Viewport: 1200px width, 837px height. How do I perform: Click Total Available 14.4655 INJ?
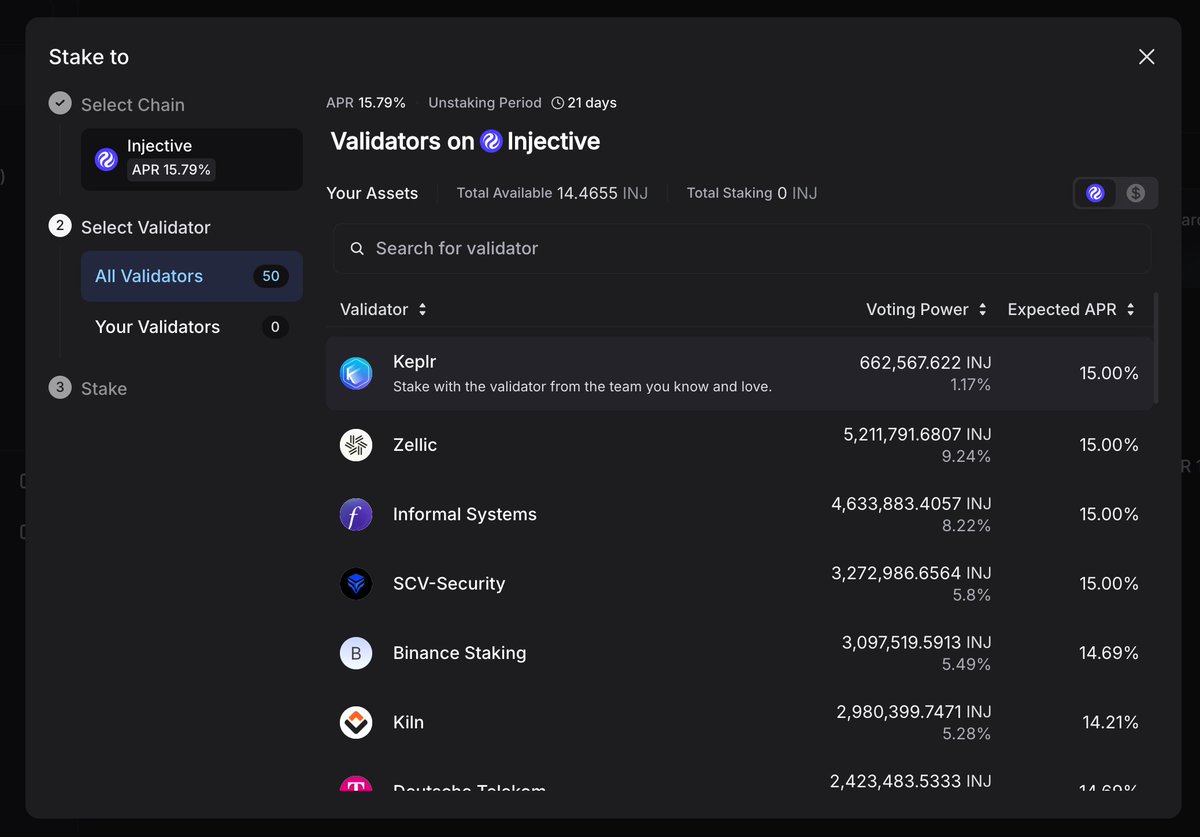point(552,193)
